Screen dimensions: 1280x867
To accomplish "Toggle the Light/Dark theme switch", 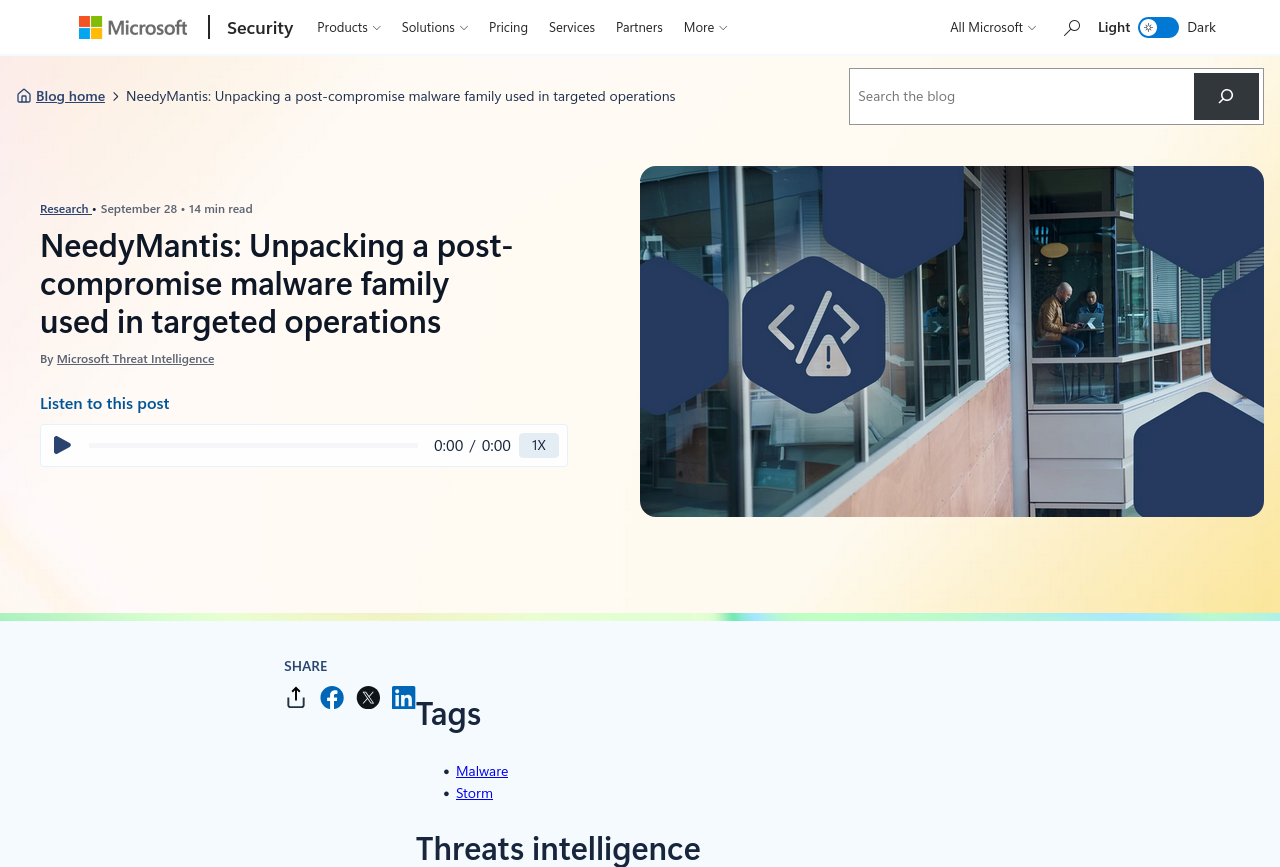I will [1158, 27].
